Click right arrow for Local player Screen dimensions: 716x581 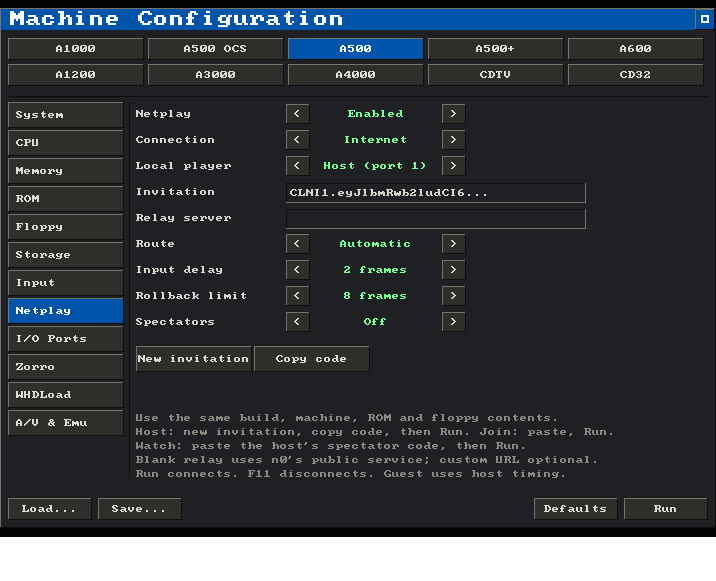pos(453,166)
